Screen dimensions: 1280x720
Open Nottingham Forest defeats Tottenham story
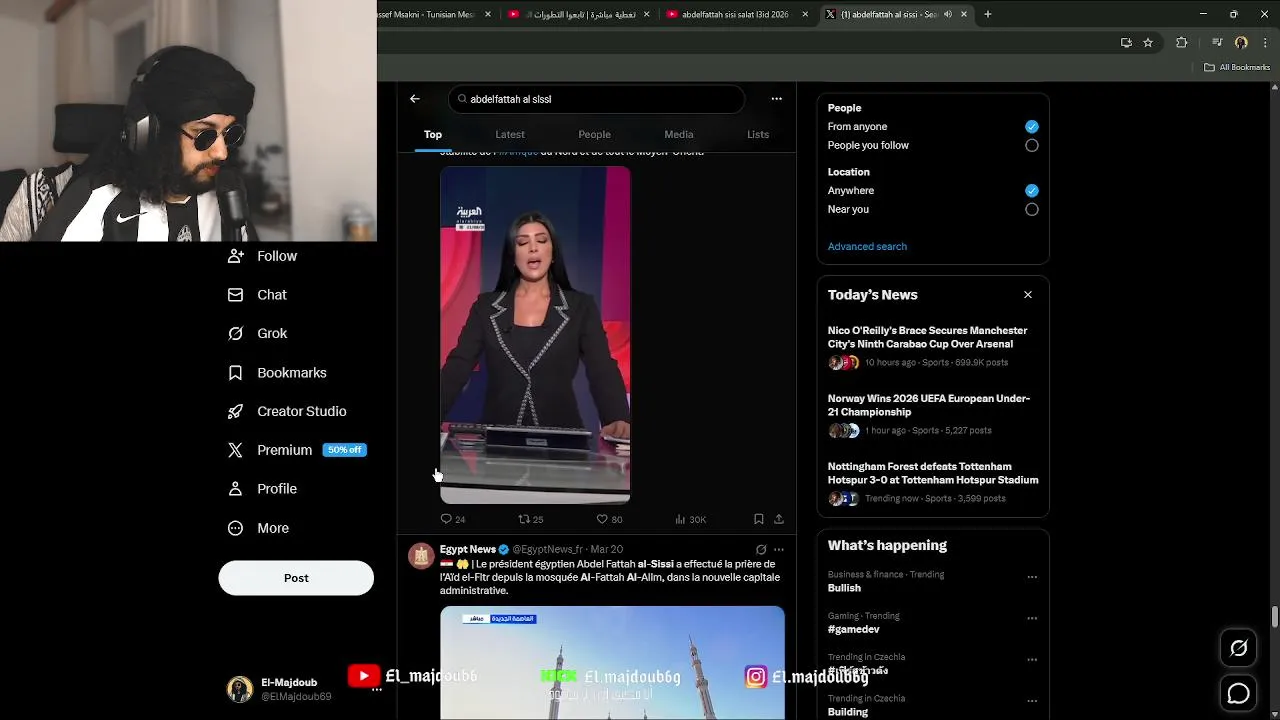point(932,482)
